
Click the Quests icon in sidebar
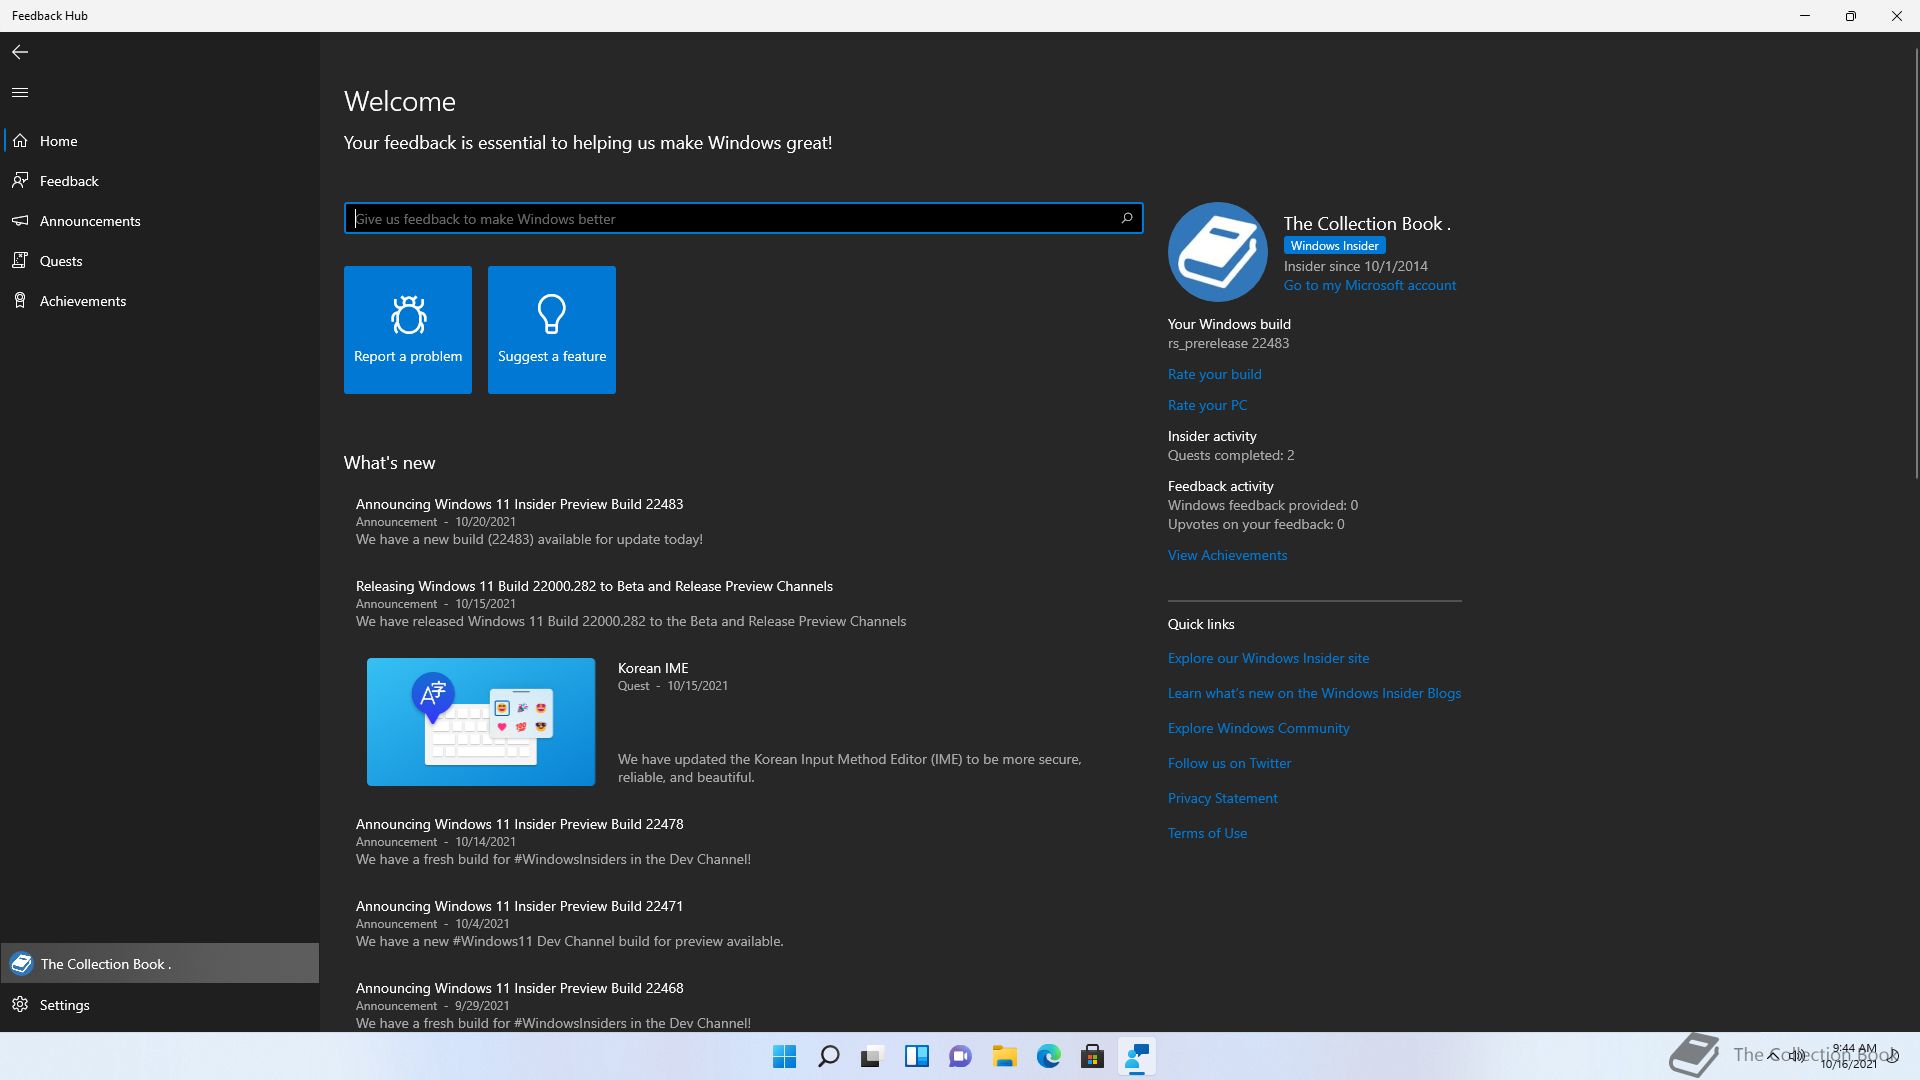pos(20,261)
